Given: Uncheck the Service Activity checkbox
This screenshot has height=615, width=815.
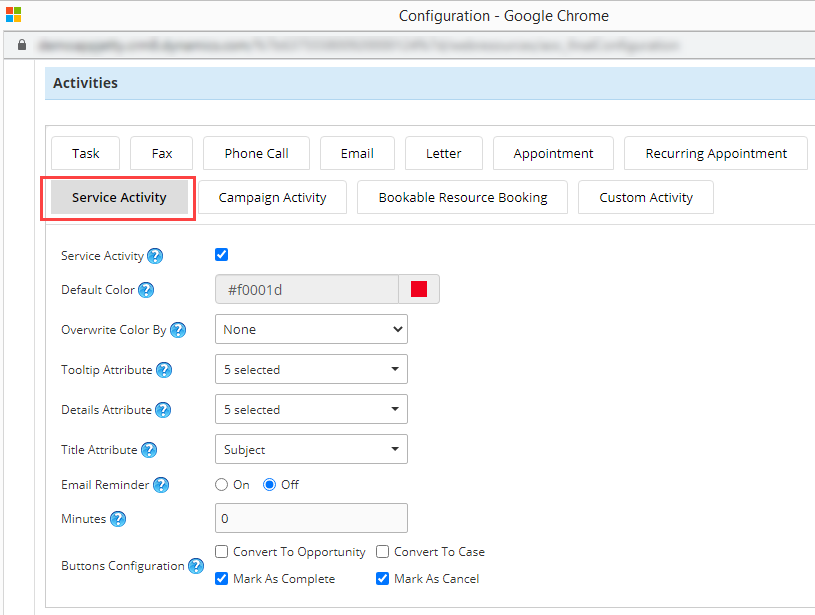Looking at the screenshot, I should [222, 255].
